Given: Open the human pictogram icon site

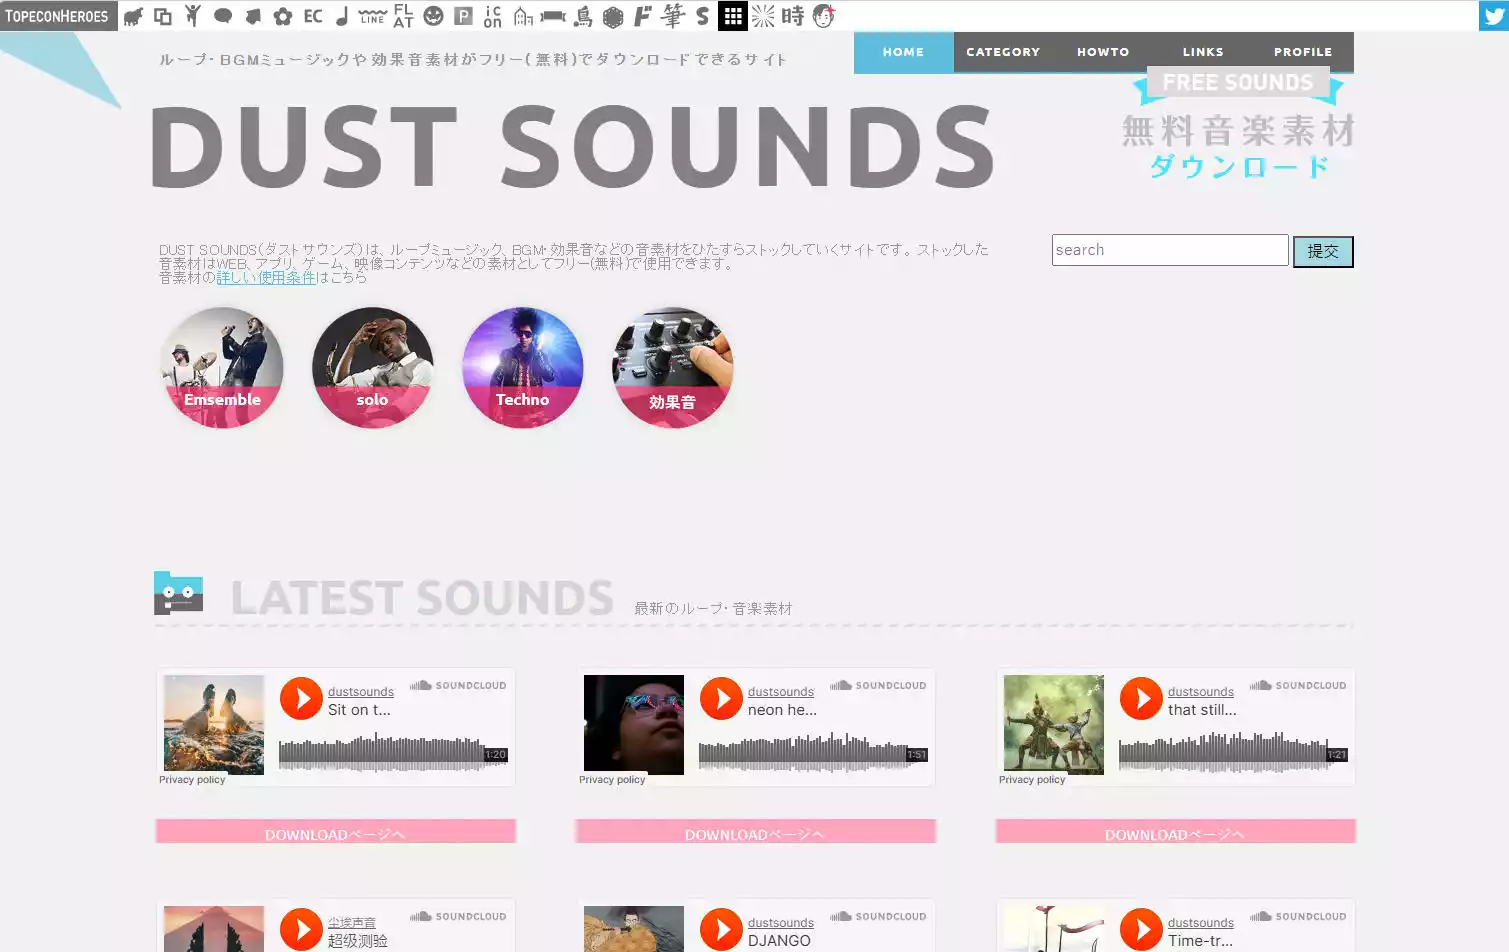Looking at the screenshot, I should 193,16.
